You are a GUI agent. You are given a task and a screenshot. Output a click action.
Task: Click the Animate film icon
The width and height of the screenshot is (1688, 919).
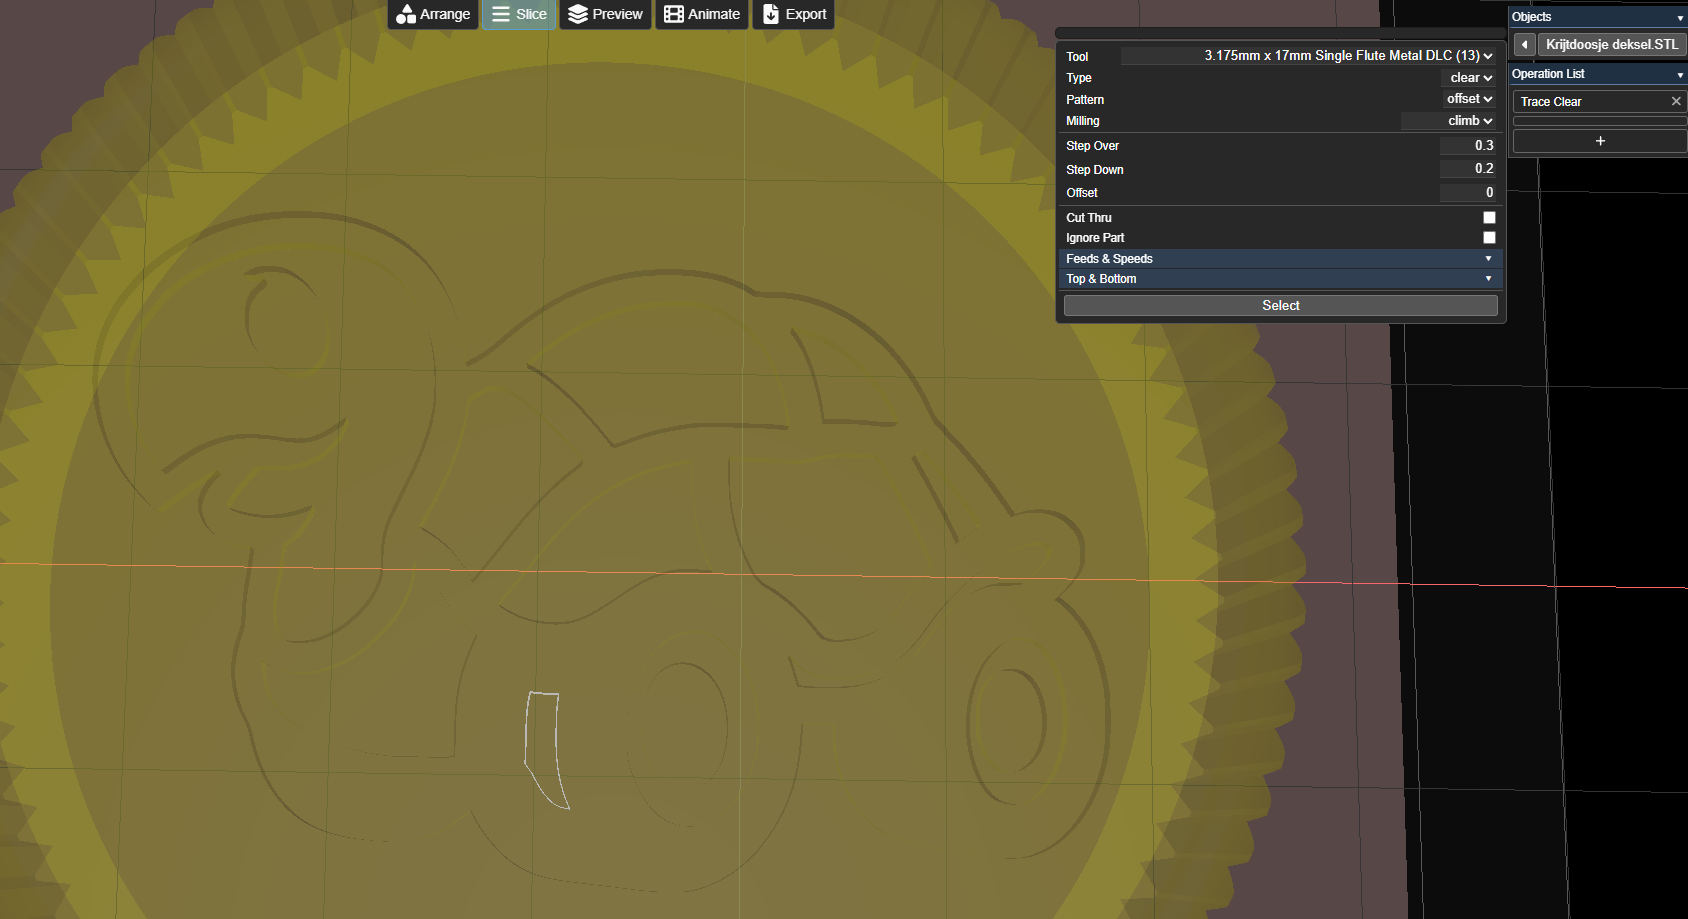tap(674, 14)
